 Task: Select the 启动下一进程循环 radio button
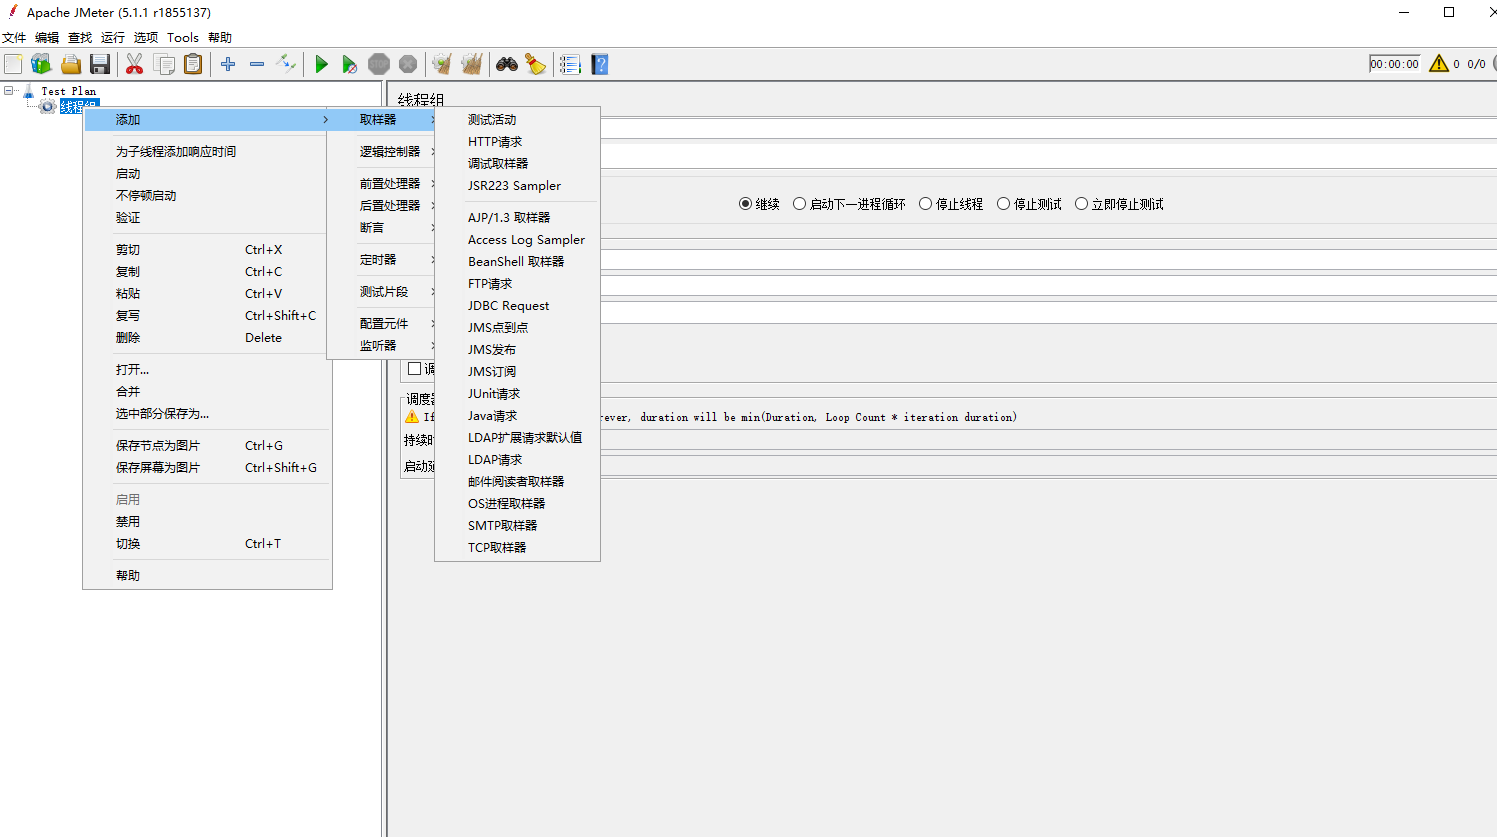point(799,204)
